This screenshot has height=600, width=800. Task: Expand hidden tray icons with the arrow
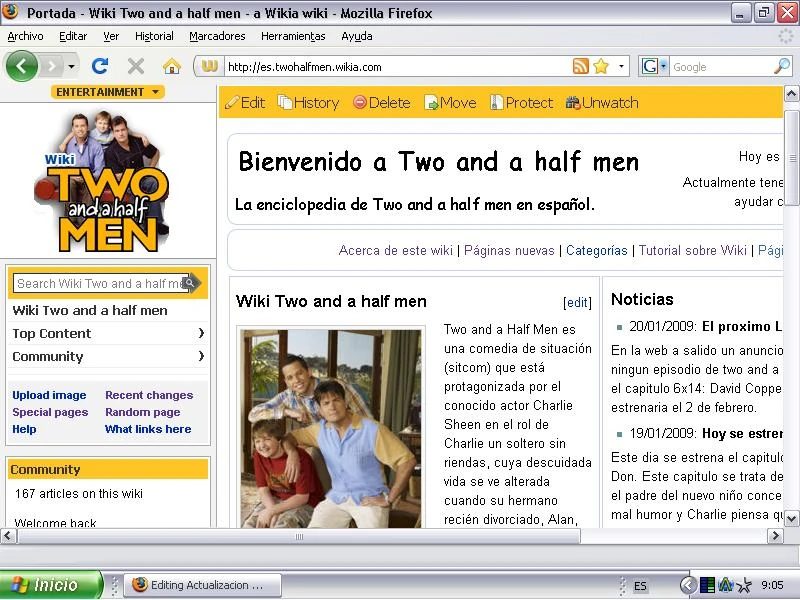(688, 585)
